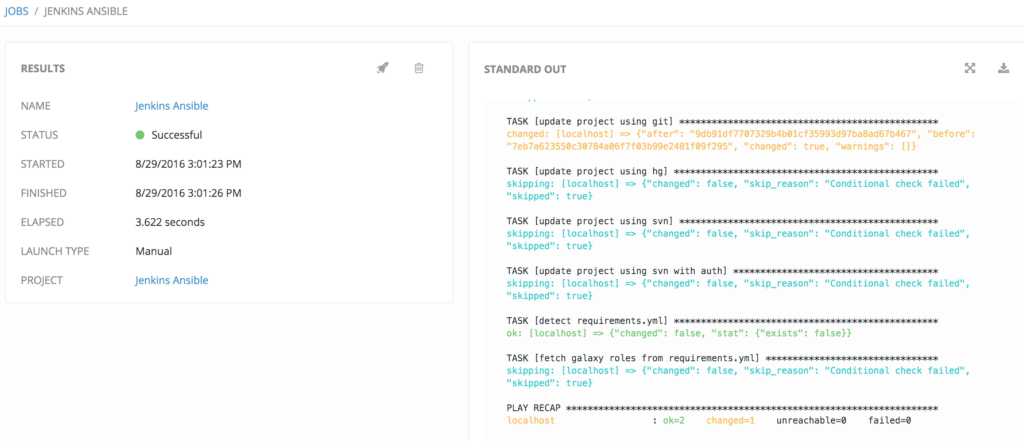Select the Successful status text
The width and height of the screenshot is (1024, 441).
pos(177,135)
